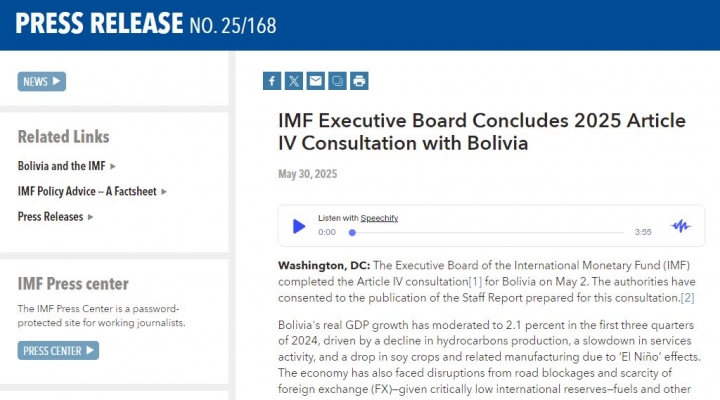The height and width of the screenshot is (400, 720).
Task: Share article on X (Twitter)
Action: 294,81
